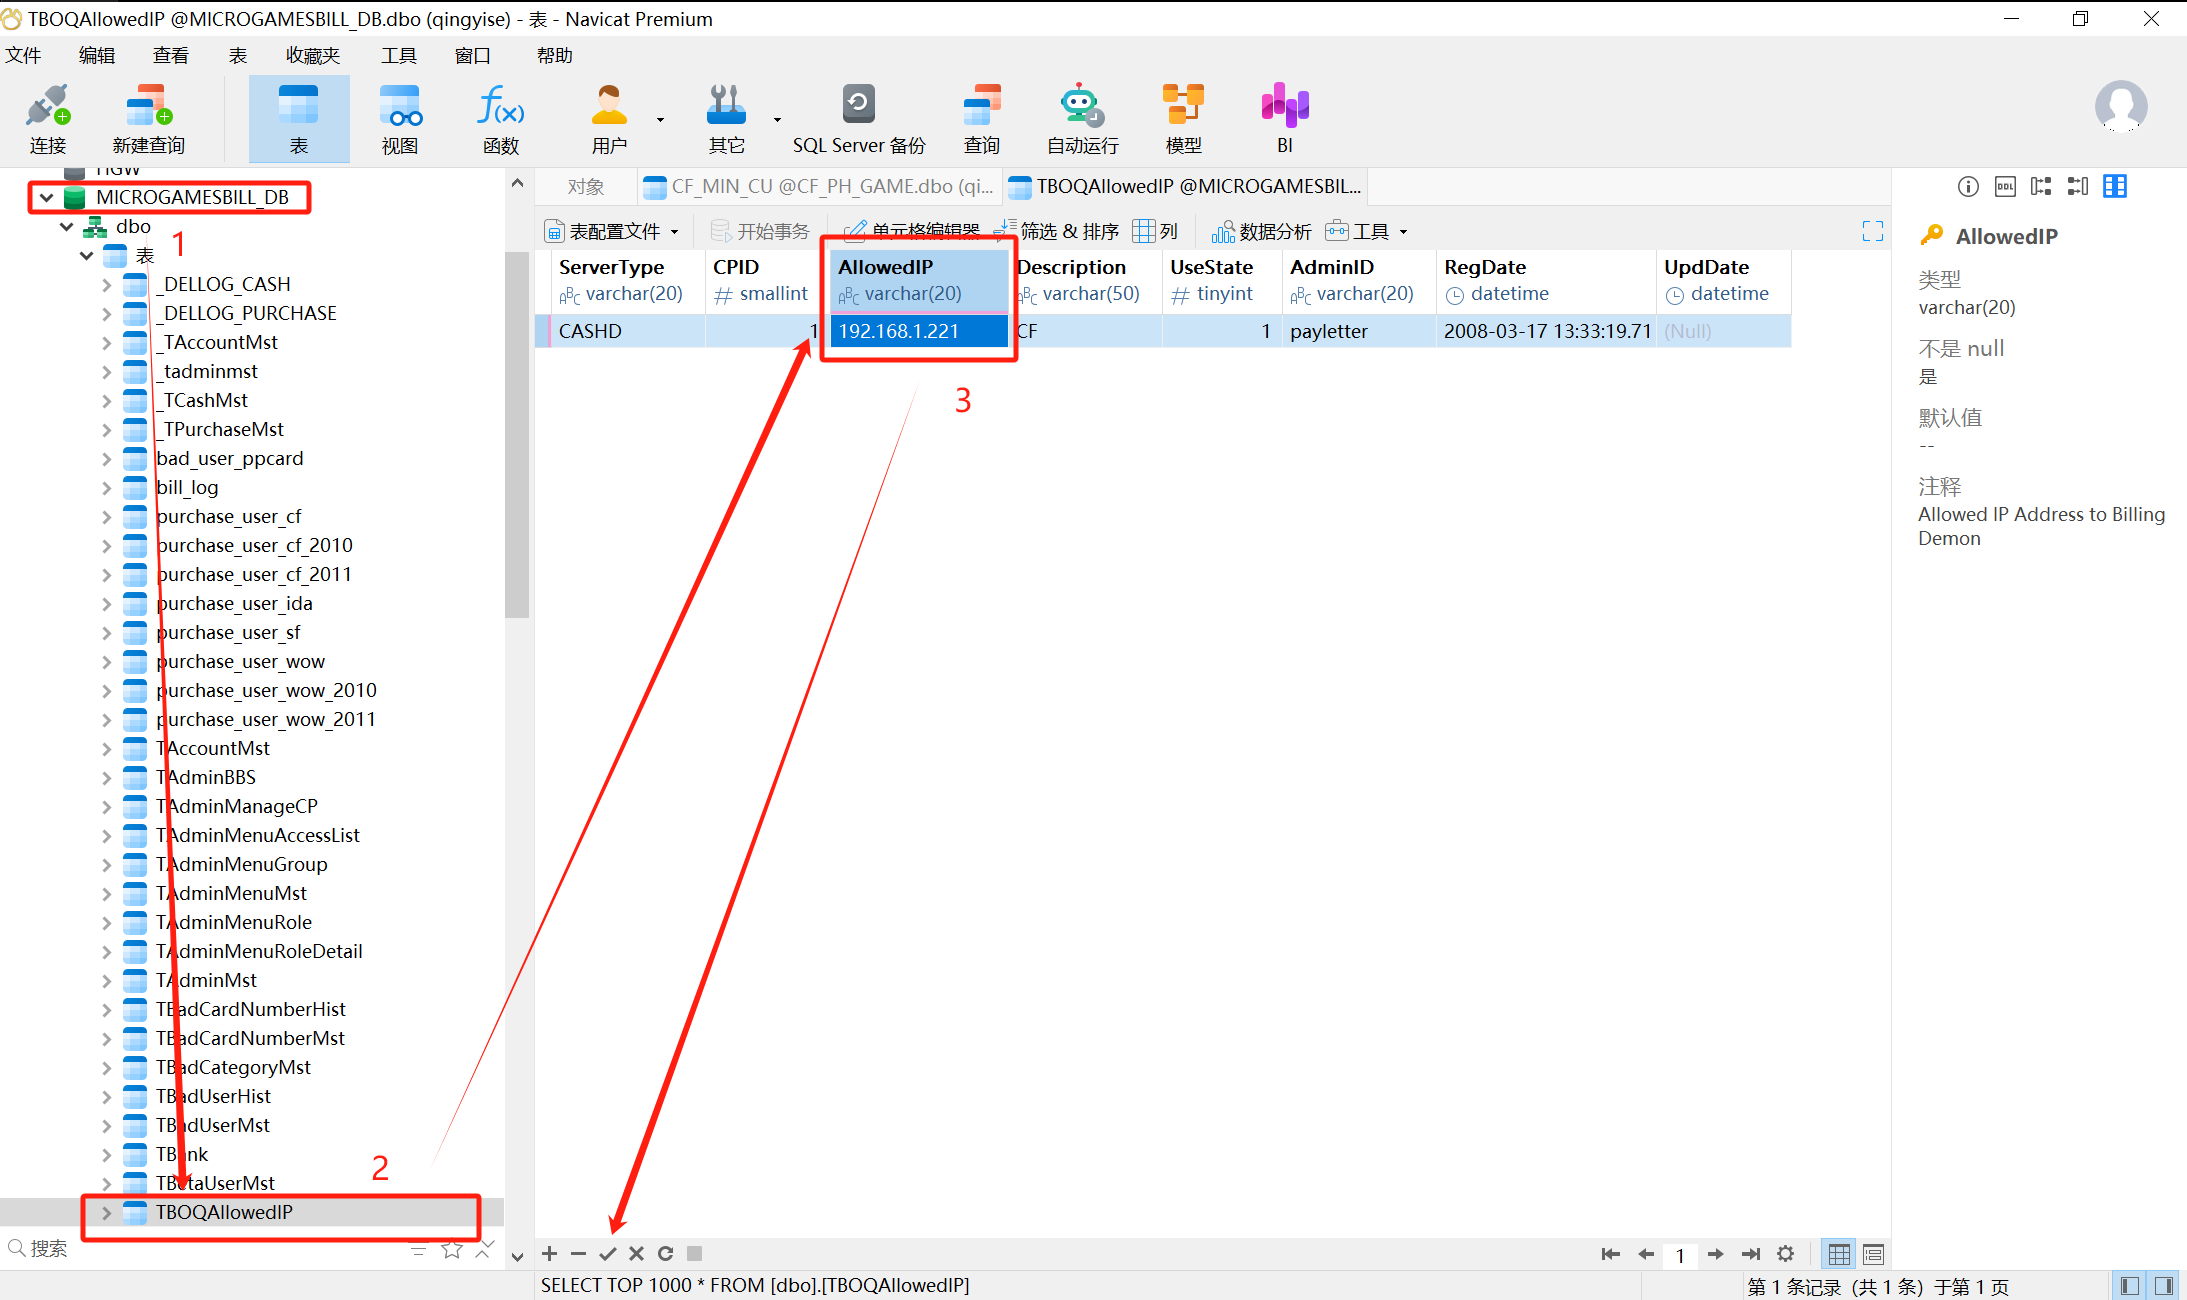Switch to the CF_MIN_CU tab
Viewport: 2187px width, 1300px height.
point(820,186)
